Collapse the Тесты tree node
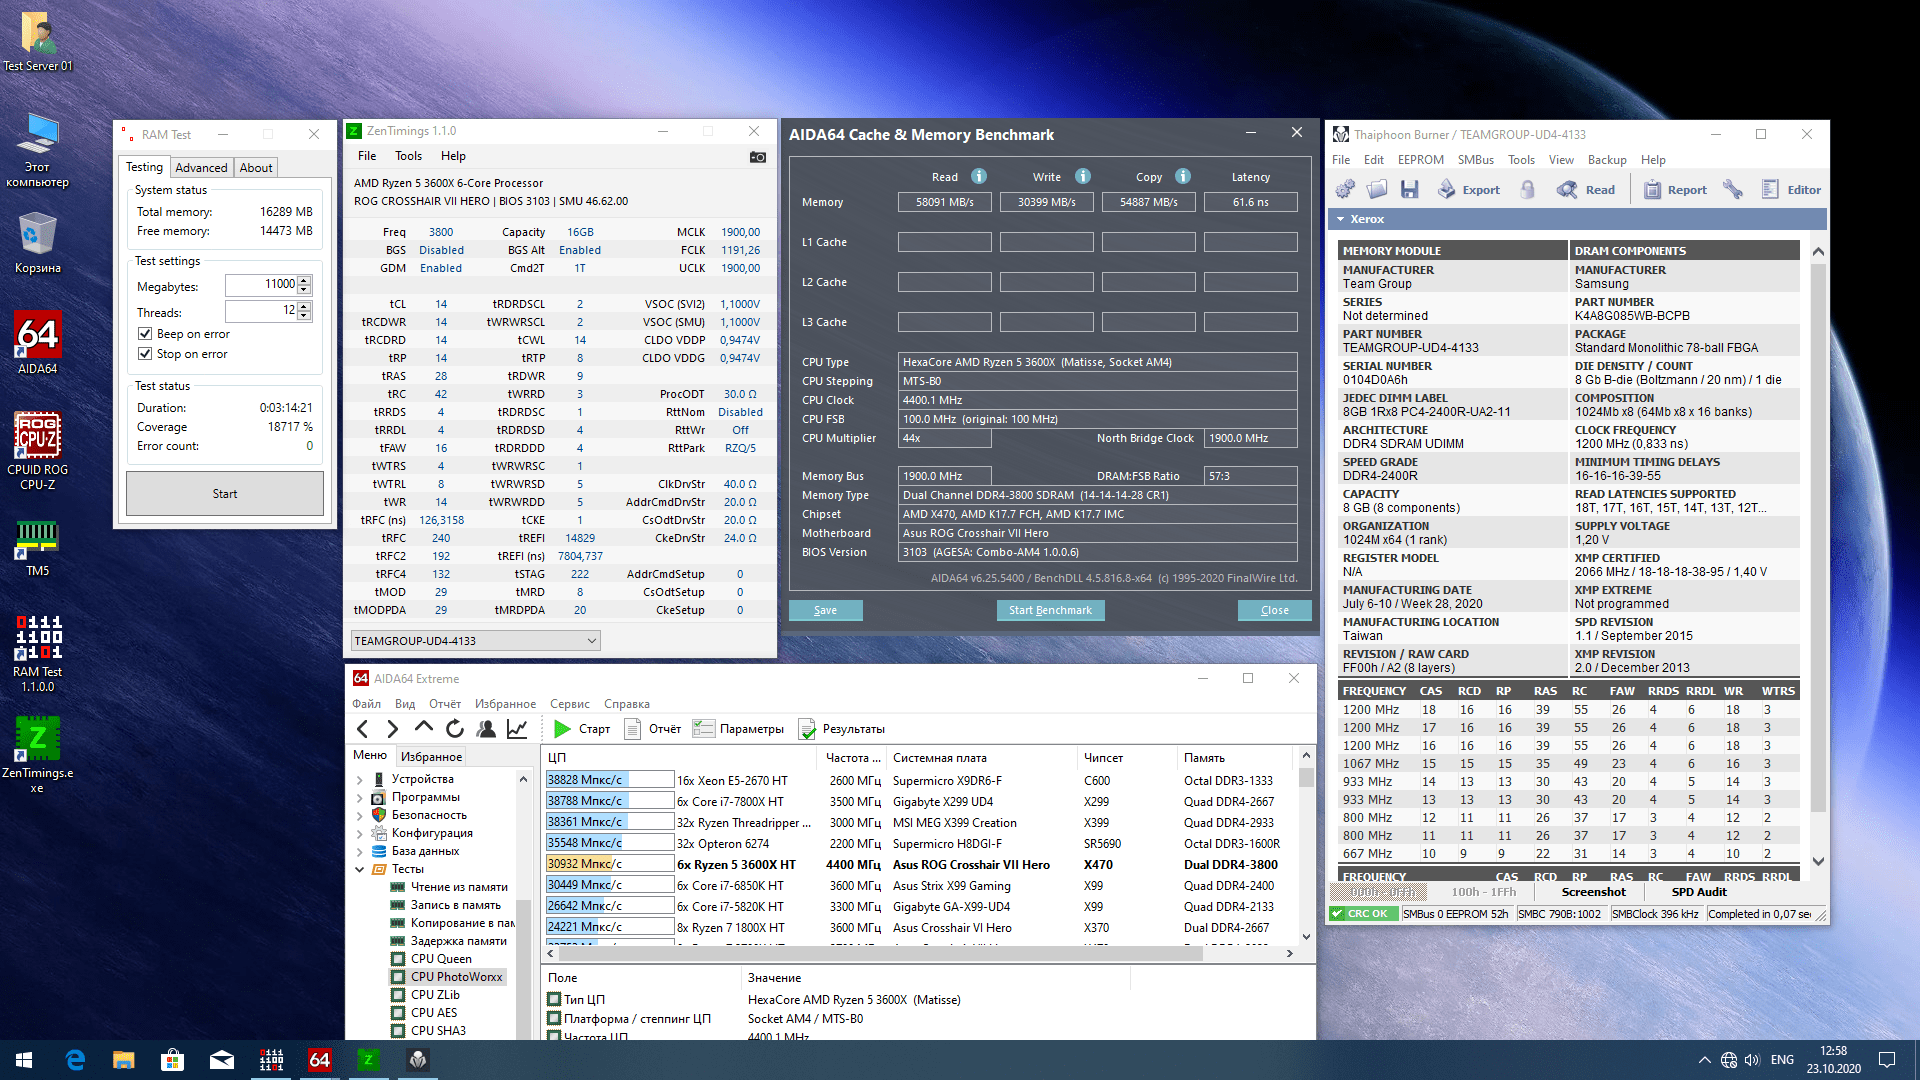 (x=360, y=870)
